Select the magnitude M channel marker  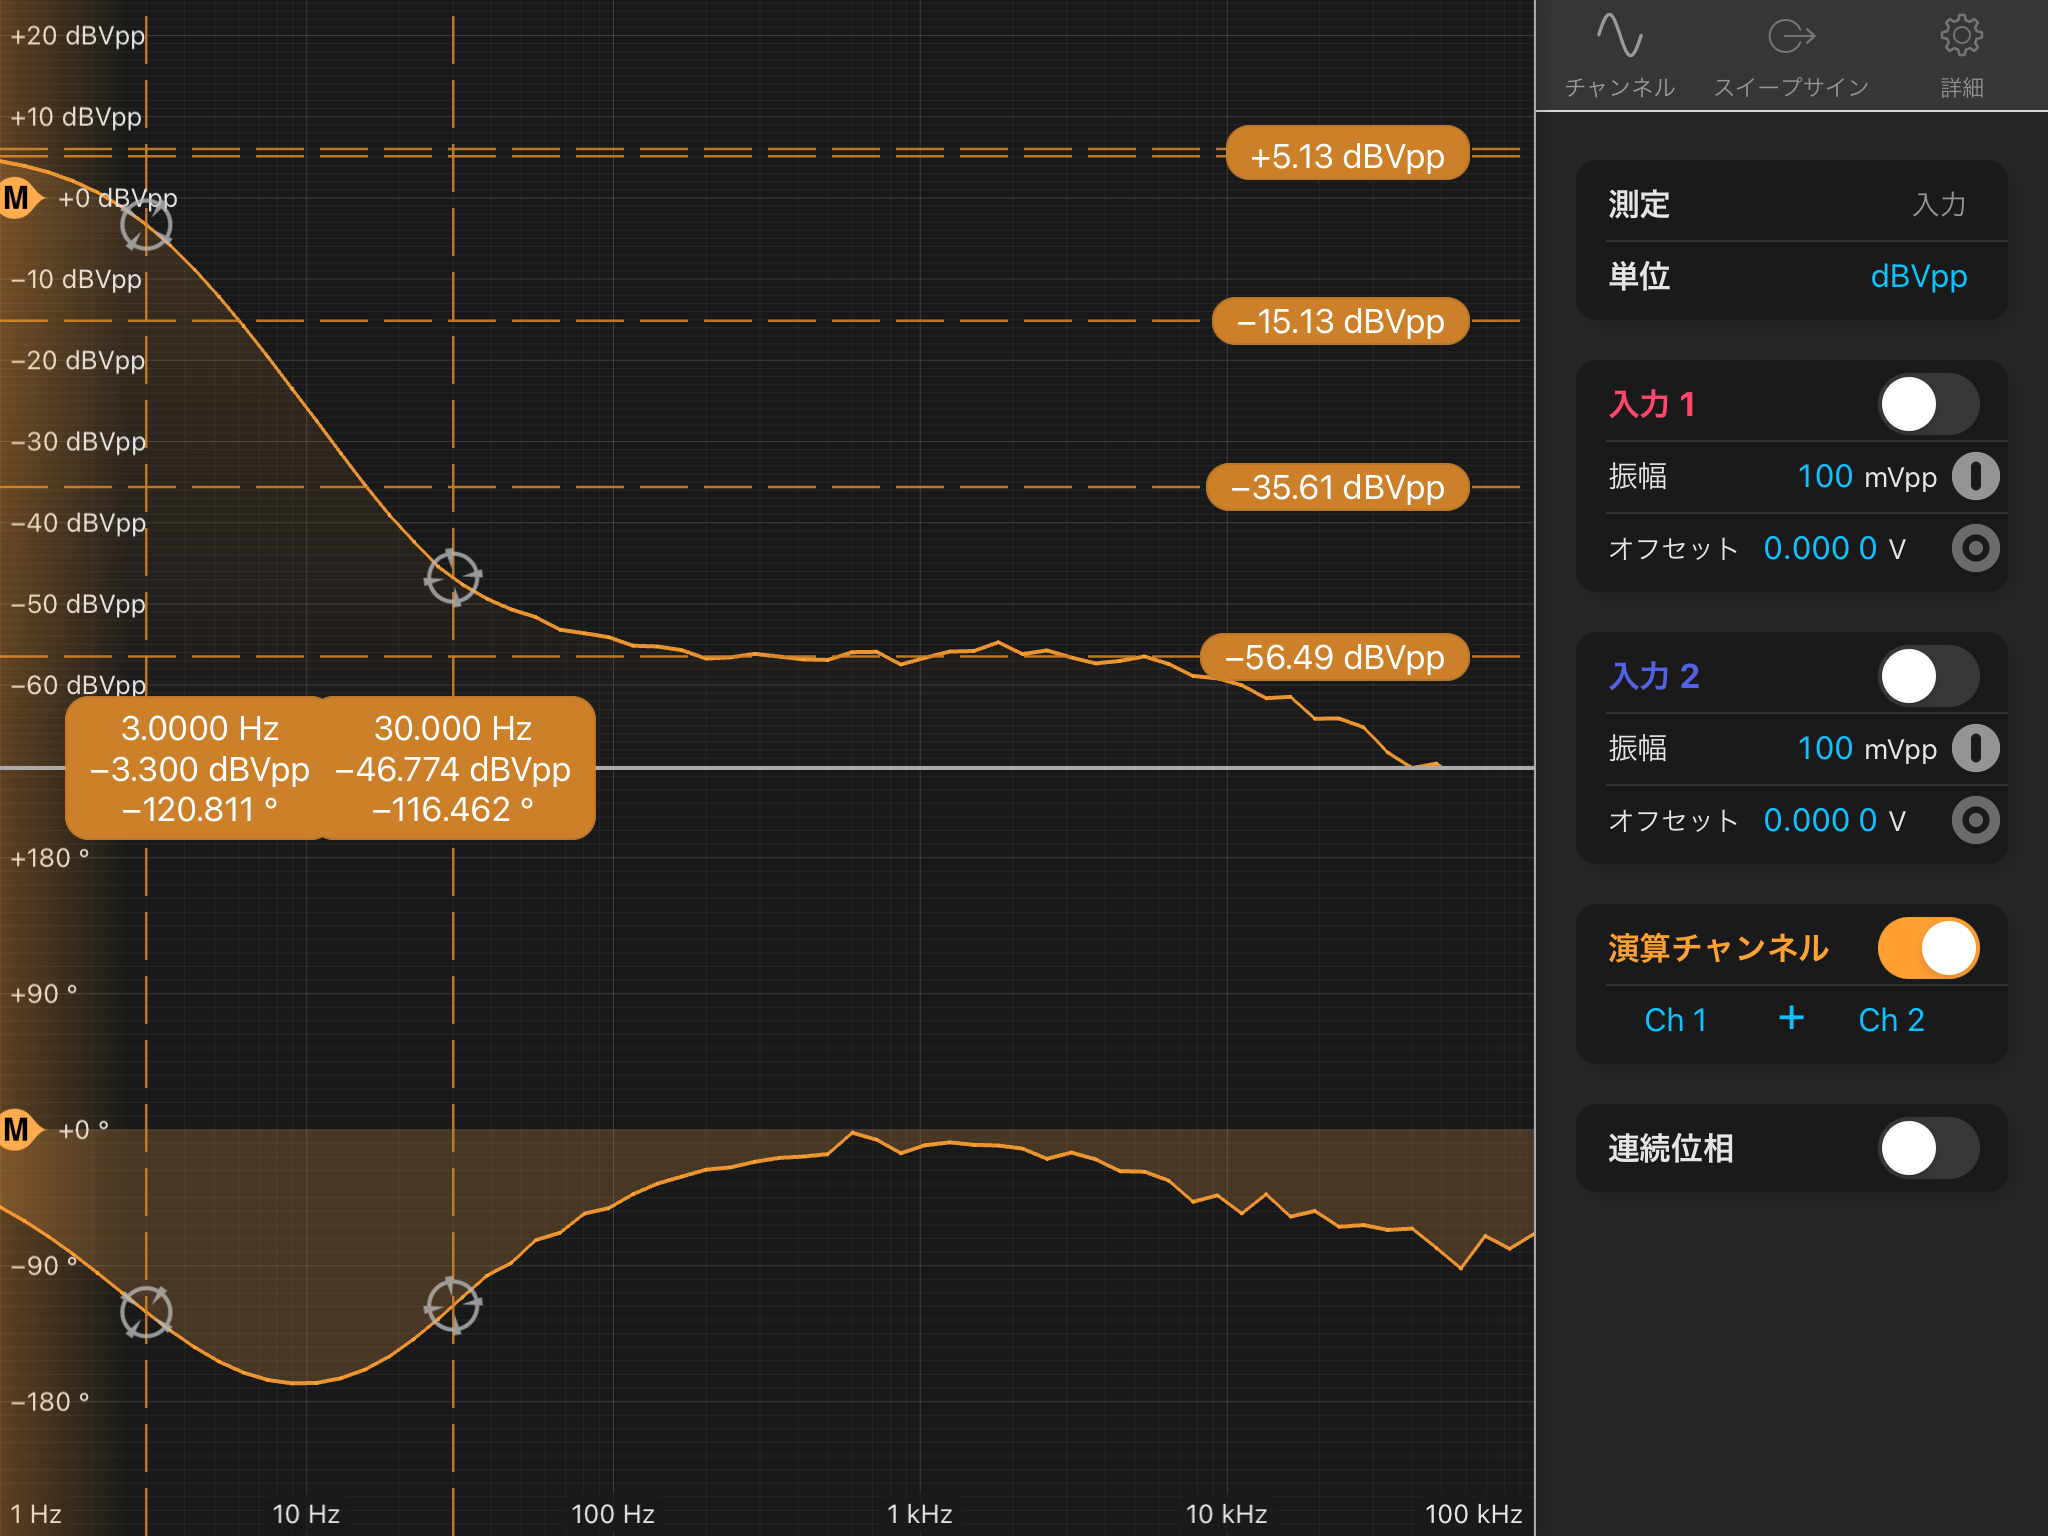(x=20, y=198)
